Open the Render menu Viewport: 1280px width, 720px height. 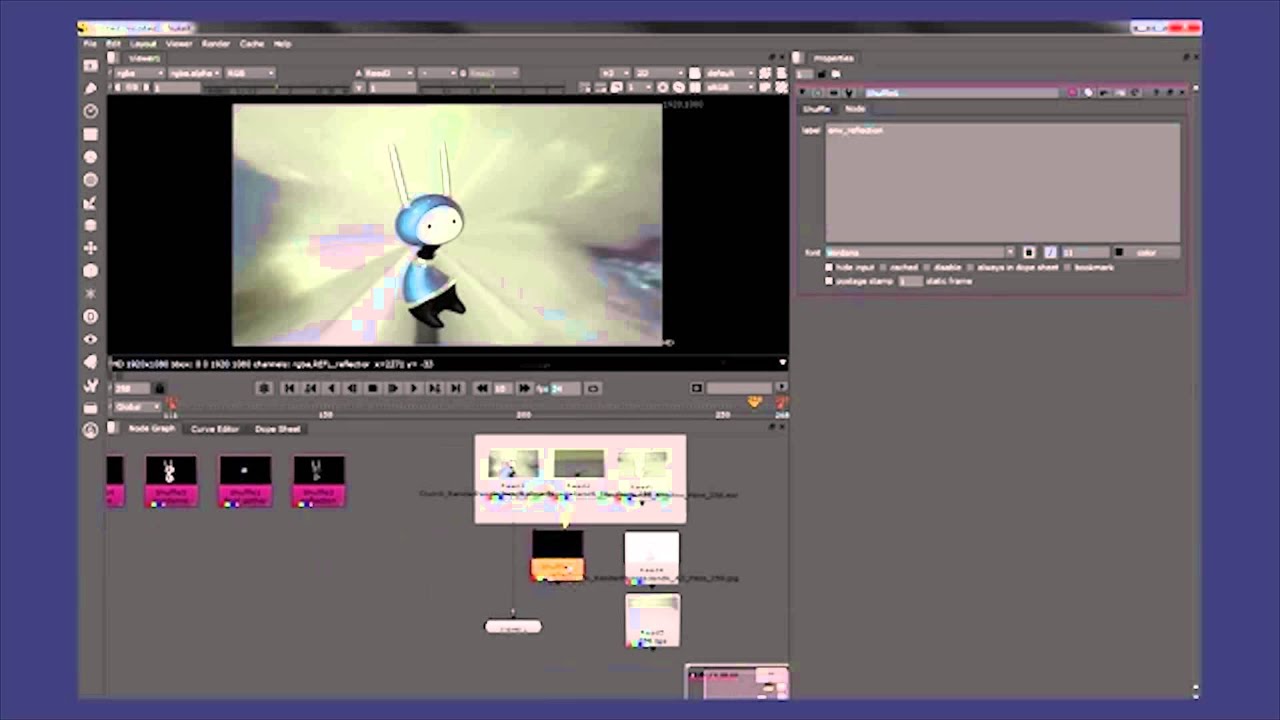click(x=216, y=44)
